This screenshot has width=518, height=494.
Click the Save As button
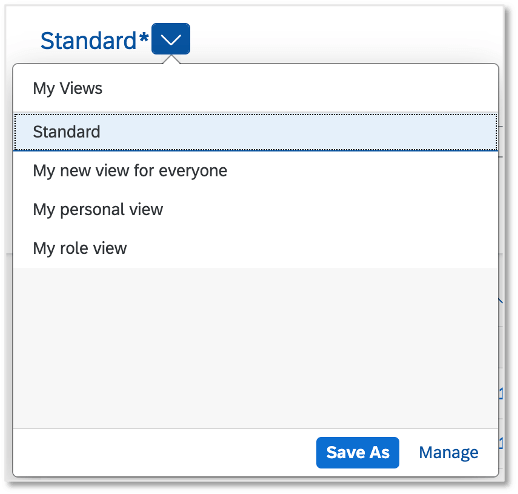pyautogui.click(x=357, y=452)
